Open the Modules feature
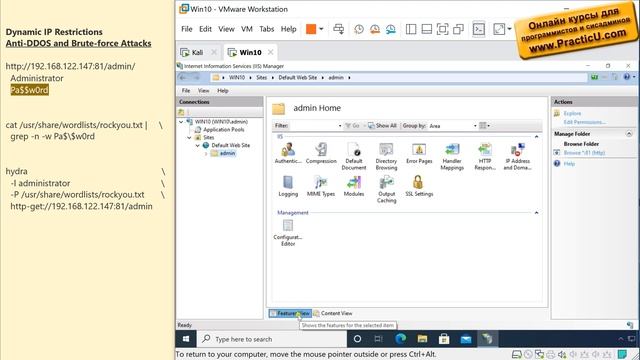Image resolution: width=640 pixels, height=360 pixels. coord(354,186)
